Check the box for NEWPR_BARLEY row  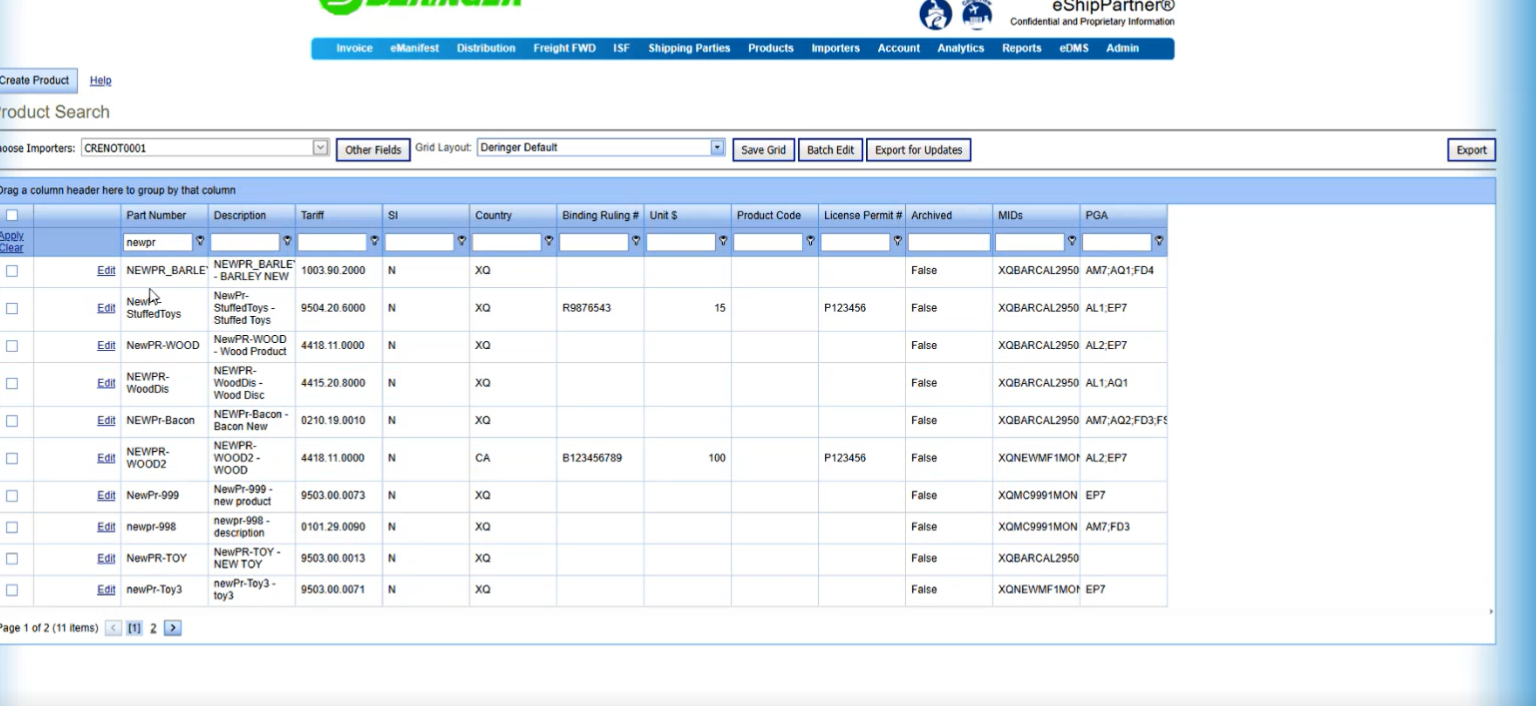coord(12,271)
